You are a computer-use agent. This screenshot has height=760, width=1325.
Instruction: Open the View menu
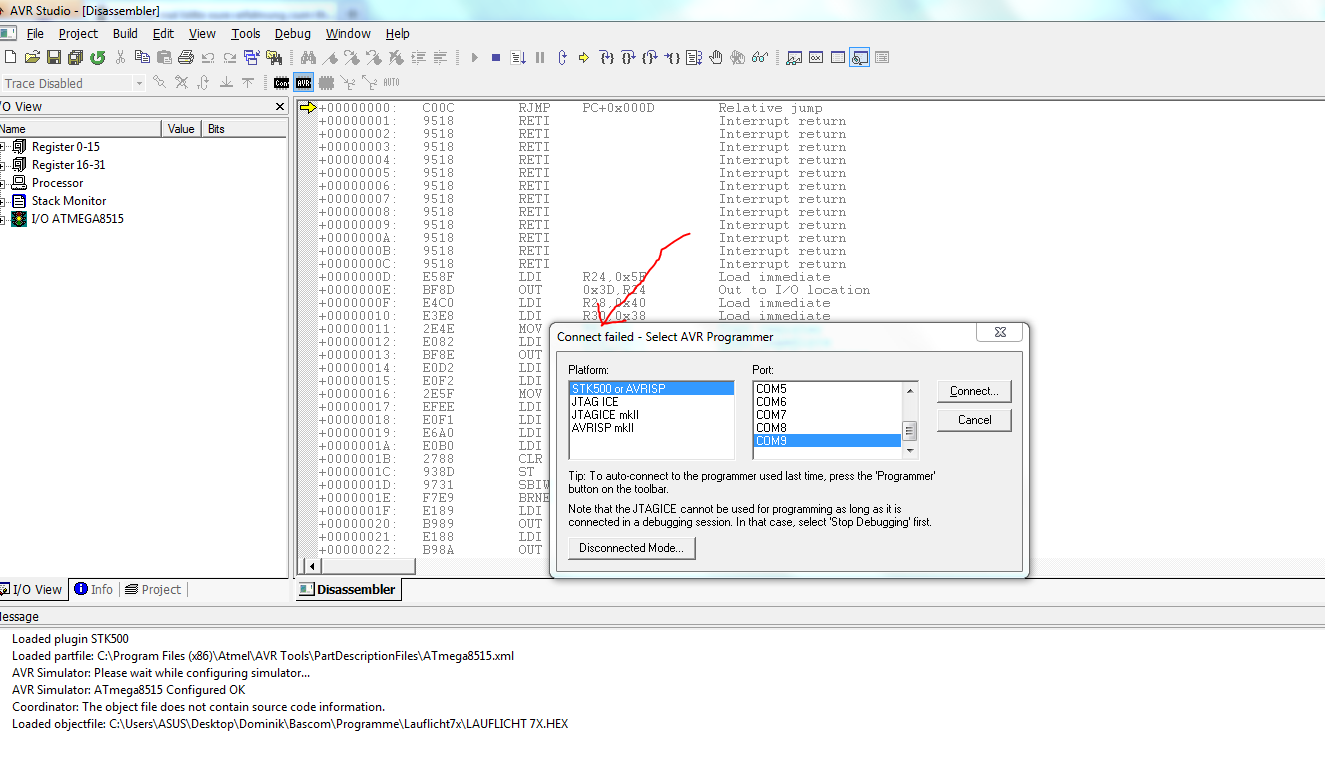(x=202, y=33)
